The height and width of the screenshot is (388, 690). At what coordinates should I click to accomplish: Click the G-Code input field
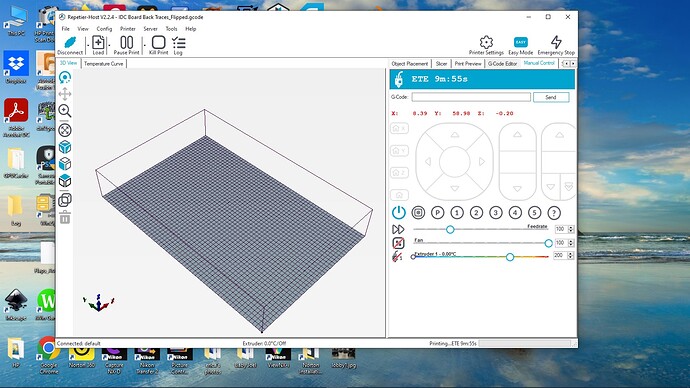click(x=471, y=97)
